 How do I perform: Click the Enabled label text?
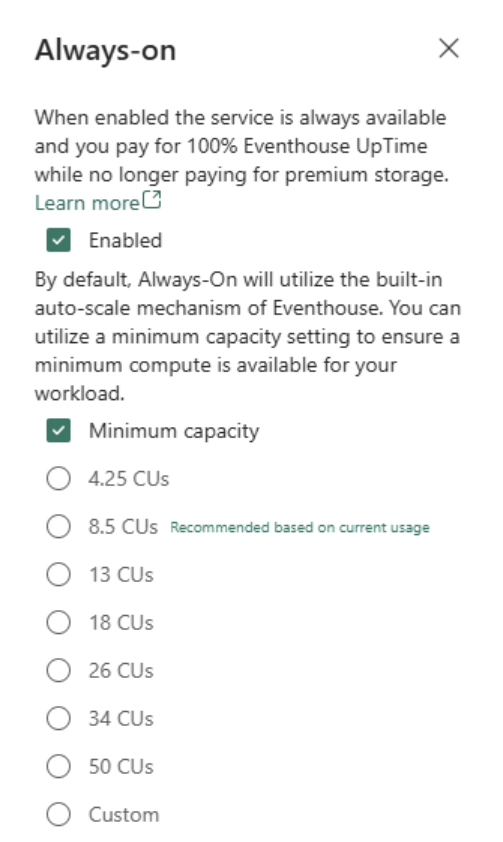125,240
